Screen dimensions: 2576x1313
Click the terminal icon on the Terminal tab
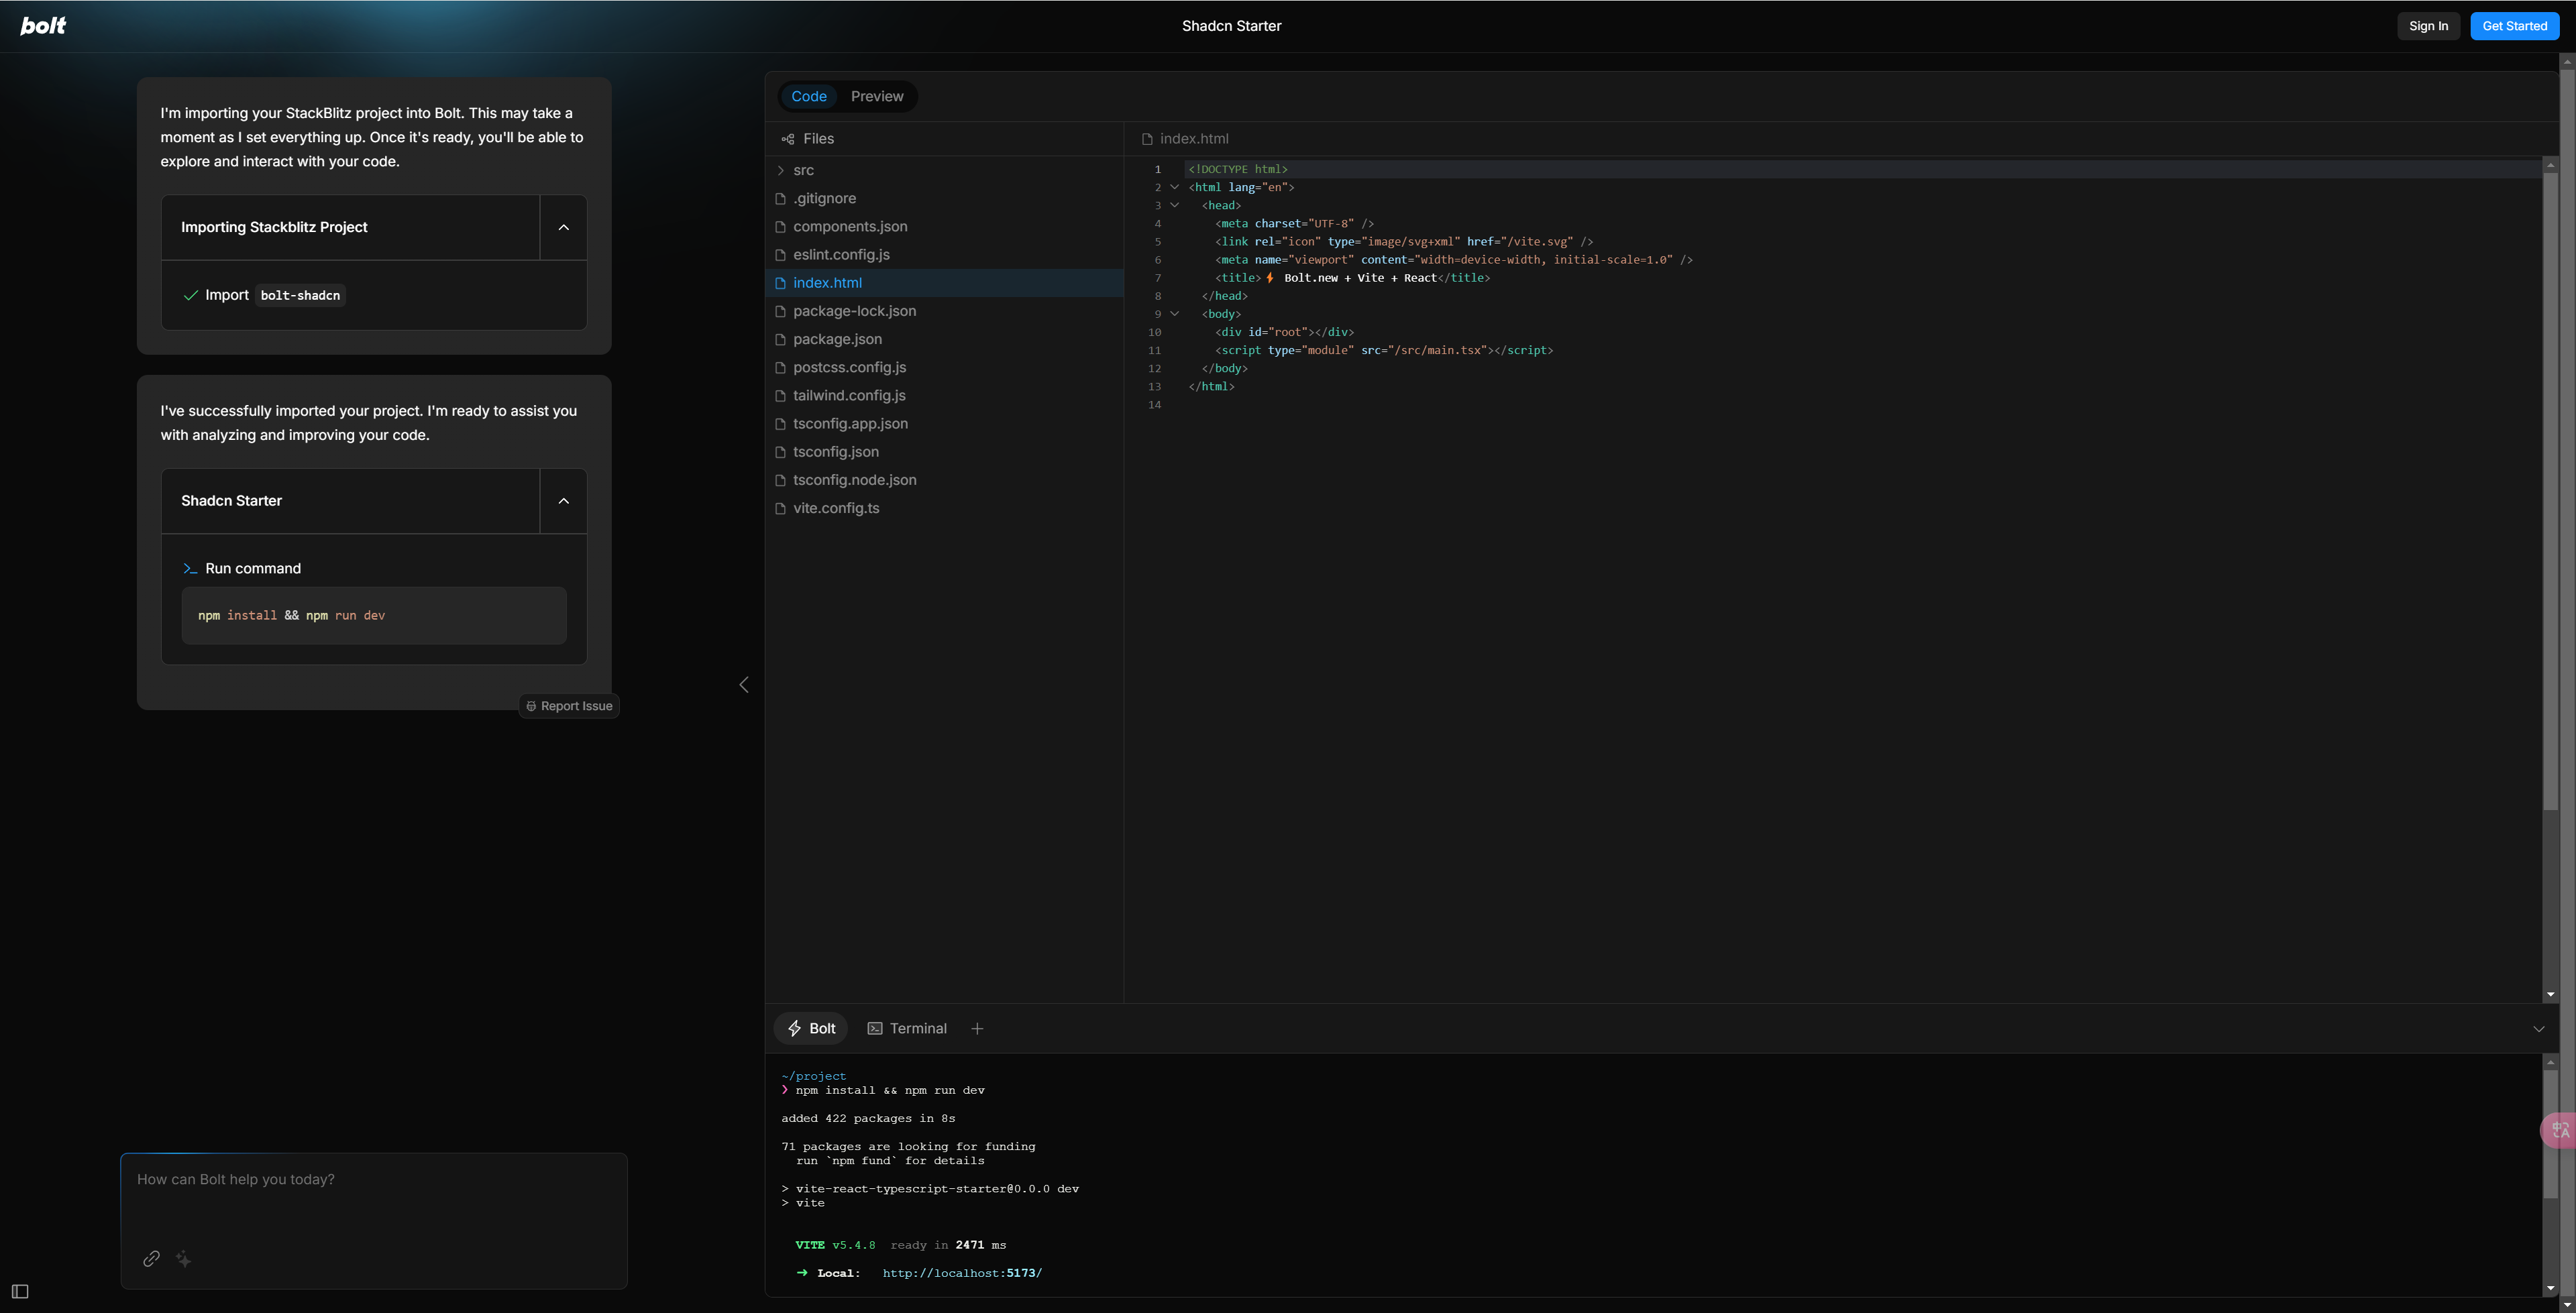pos(875,1029)
